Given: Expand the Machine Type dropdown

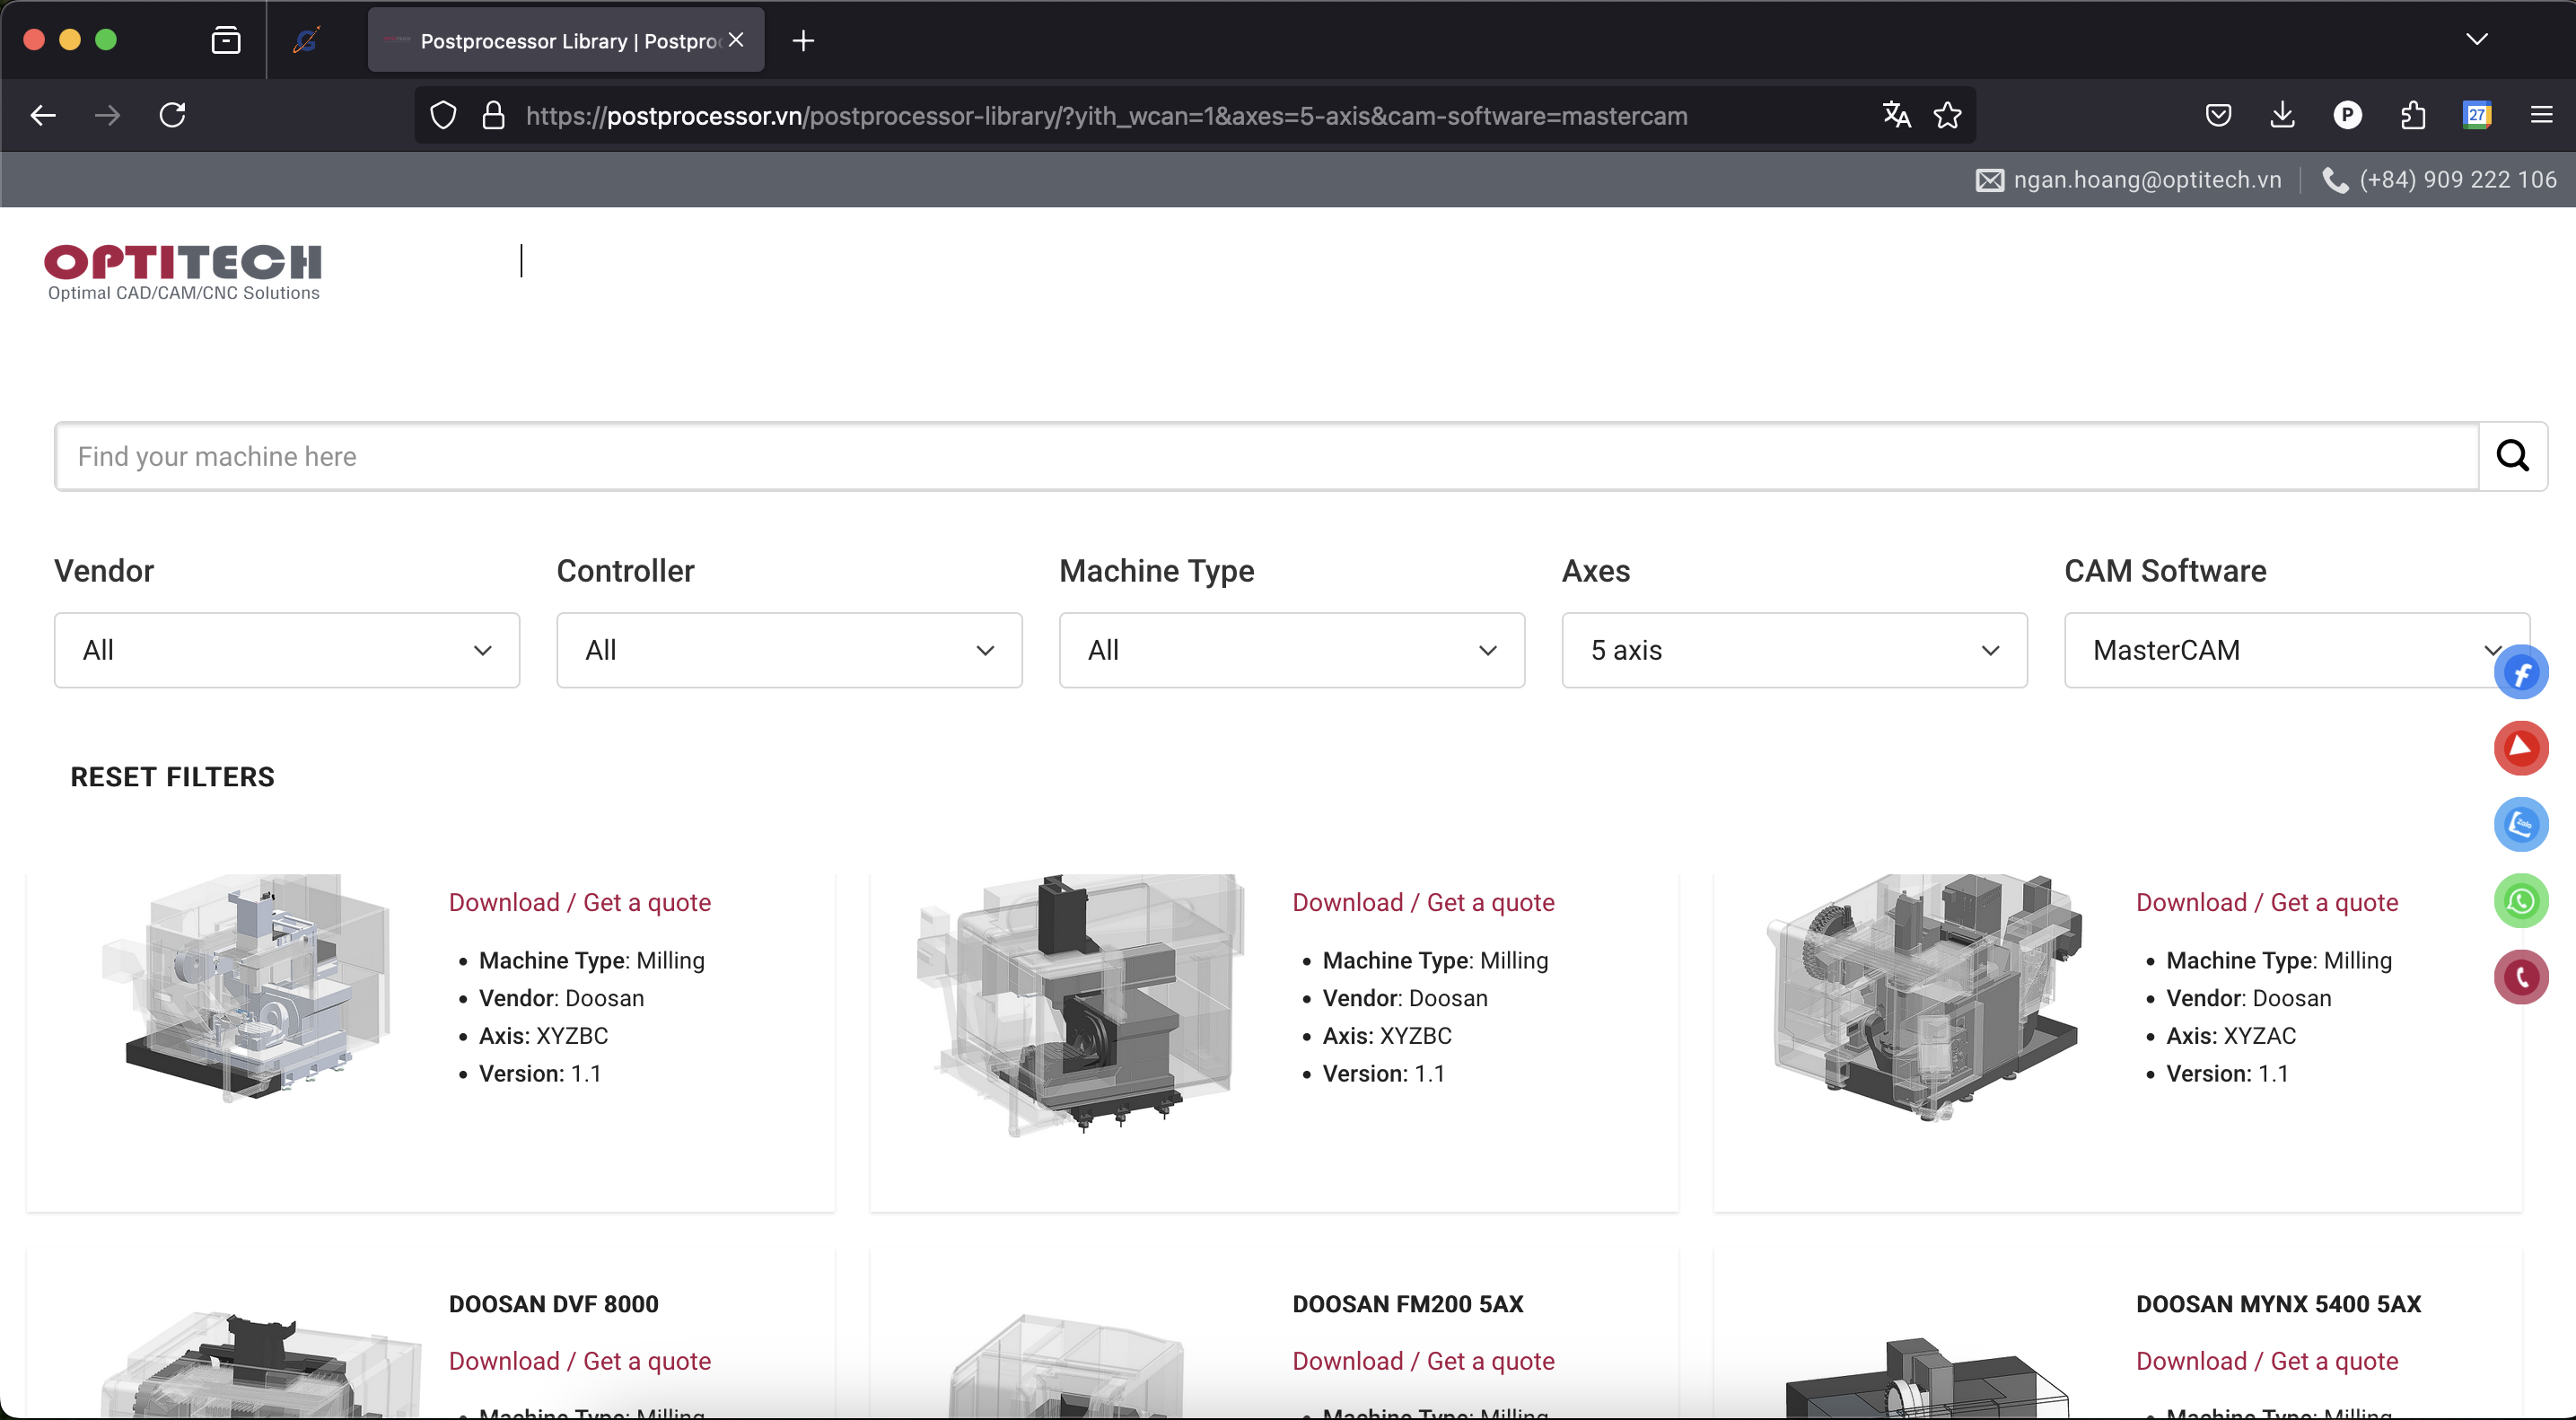Looking at the screenshot, I should (1292, 650).
